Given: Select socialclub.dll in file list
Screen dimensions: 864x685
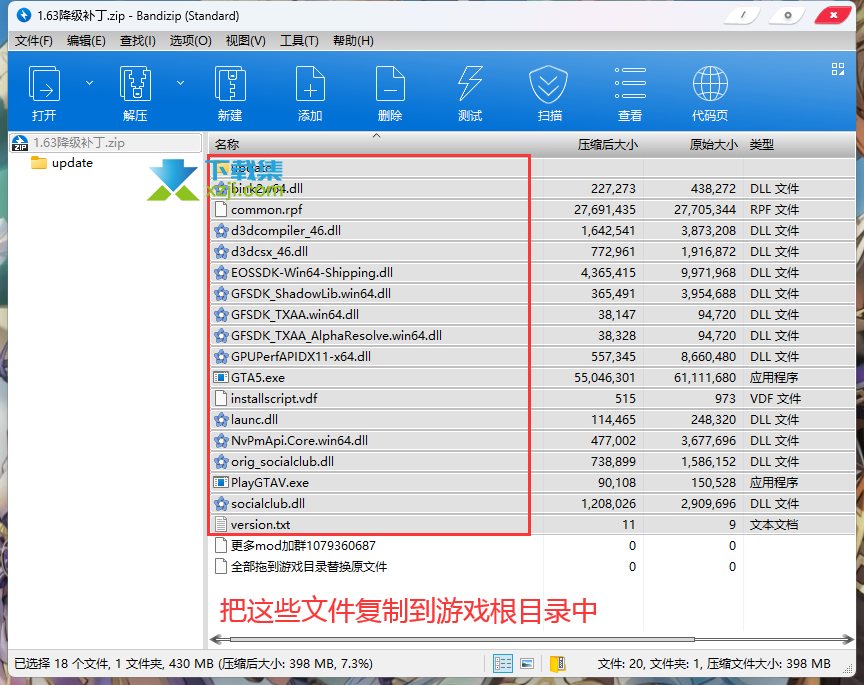Looking at the screenshot, I should [532, 503].
